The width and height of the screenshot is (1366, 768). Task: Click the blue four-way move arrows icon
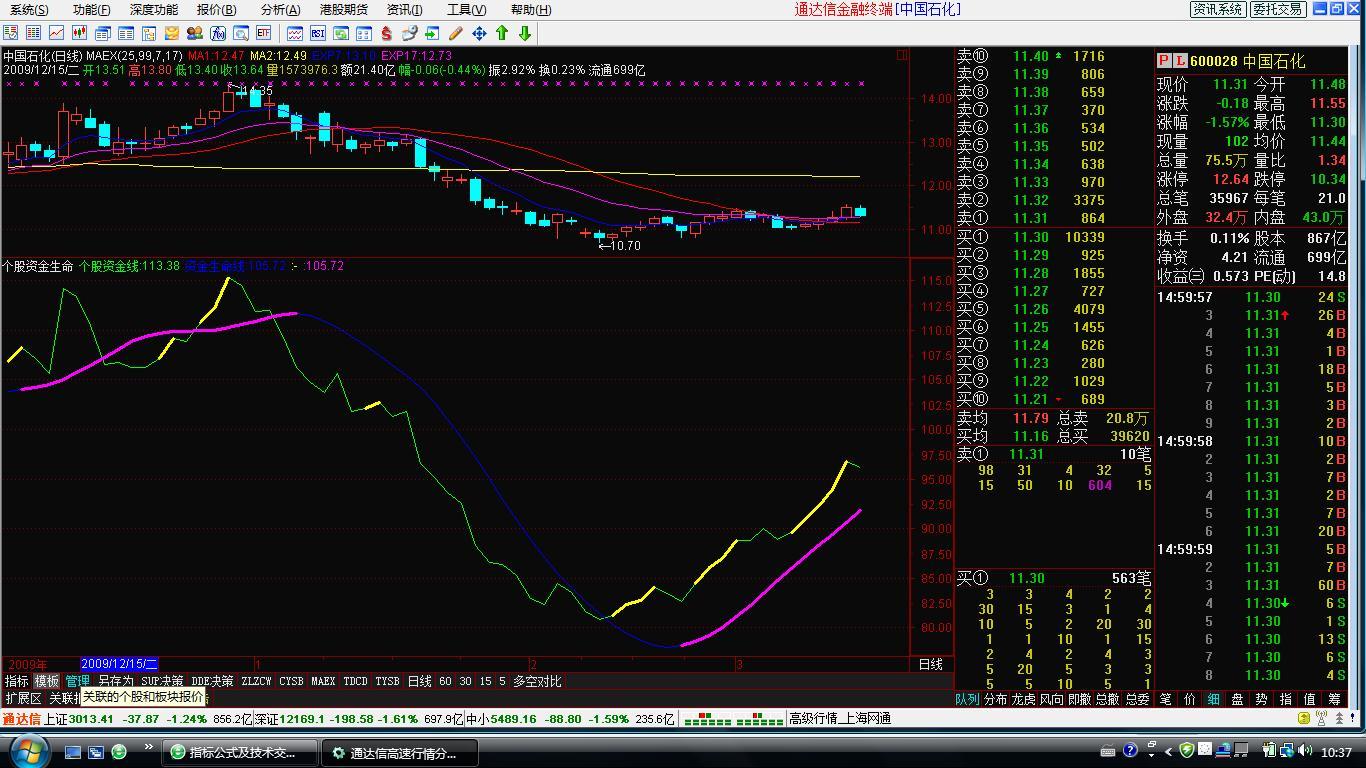click(x=479, y=33)
